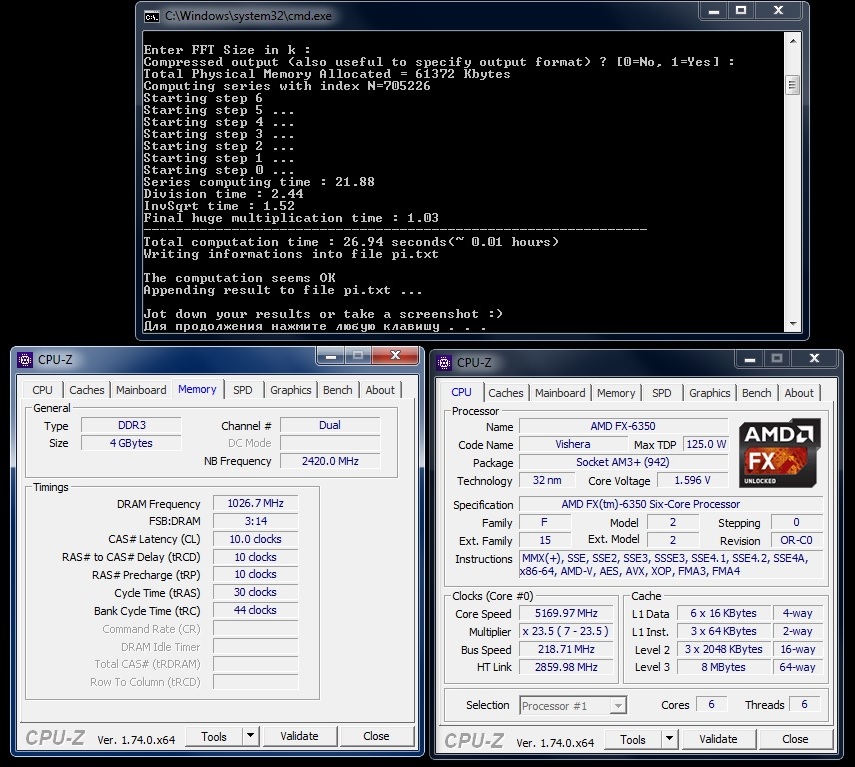This screenshot has width=855, height=767.
Task: Minimize the left CPU-Z window
Action: pos(330,357)
